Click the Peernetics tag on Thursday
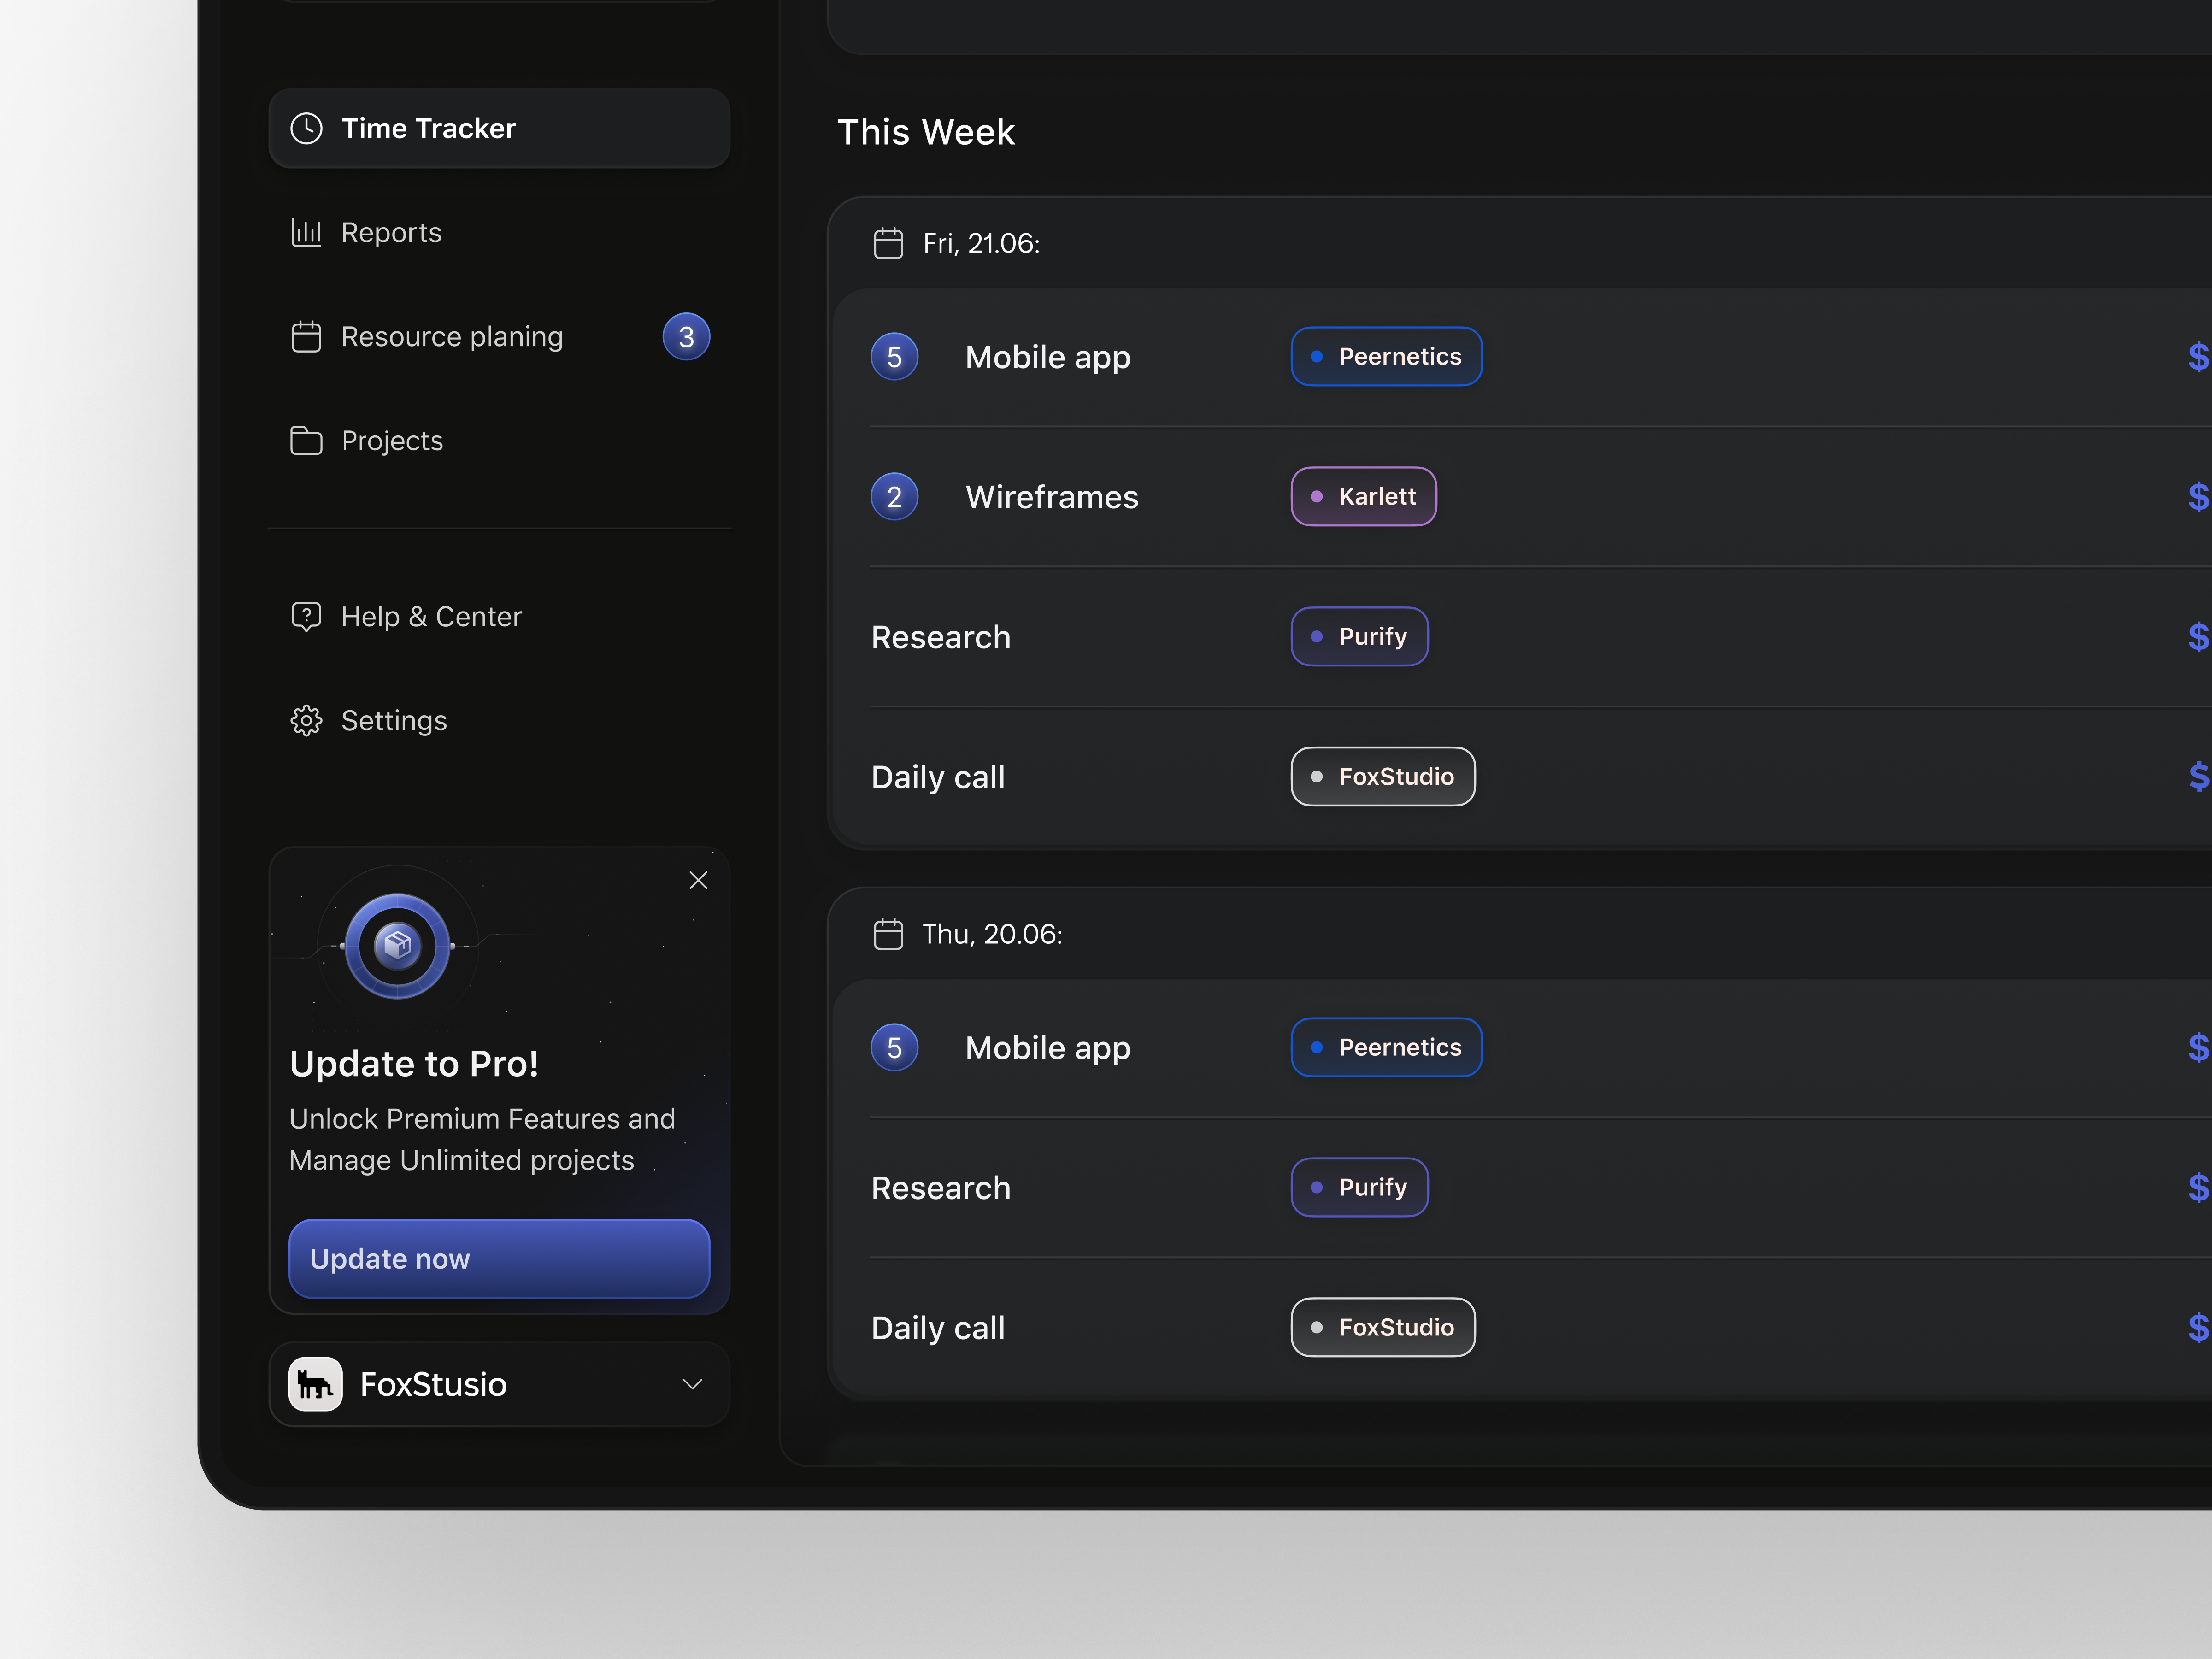Viewport: 2212px width, 1659px height. coord(1386,1047)
